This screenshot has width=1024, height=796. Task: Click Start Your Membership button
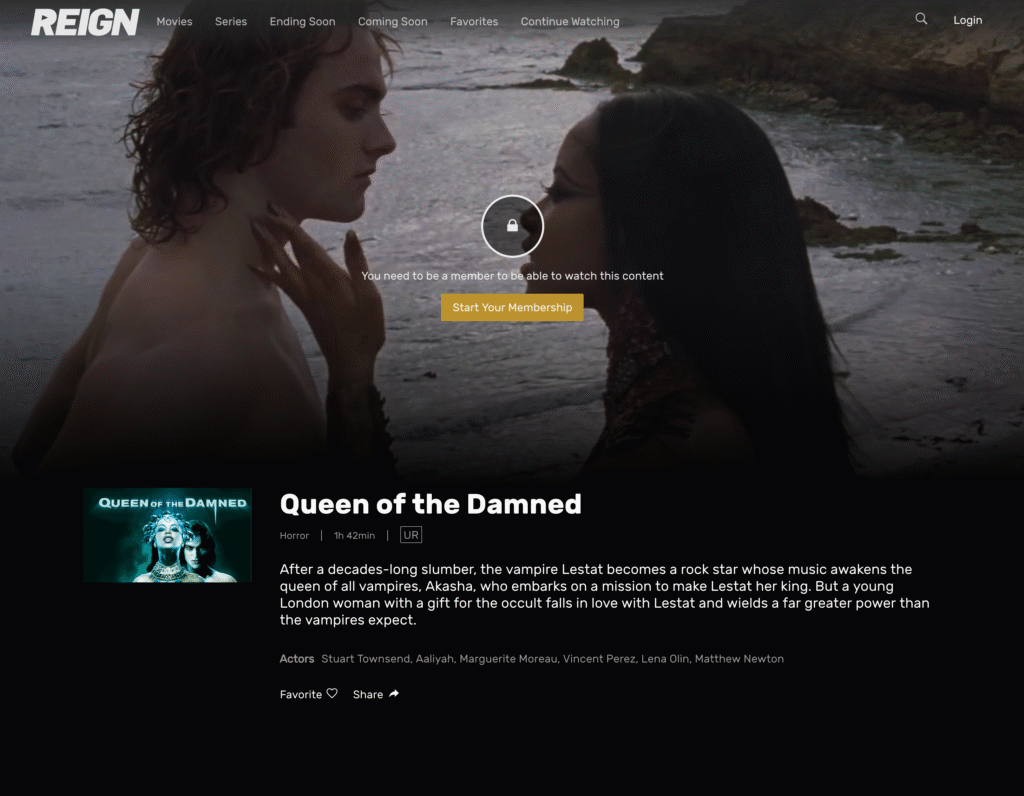pyautogui.click(x=512, y=308)
